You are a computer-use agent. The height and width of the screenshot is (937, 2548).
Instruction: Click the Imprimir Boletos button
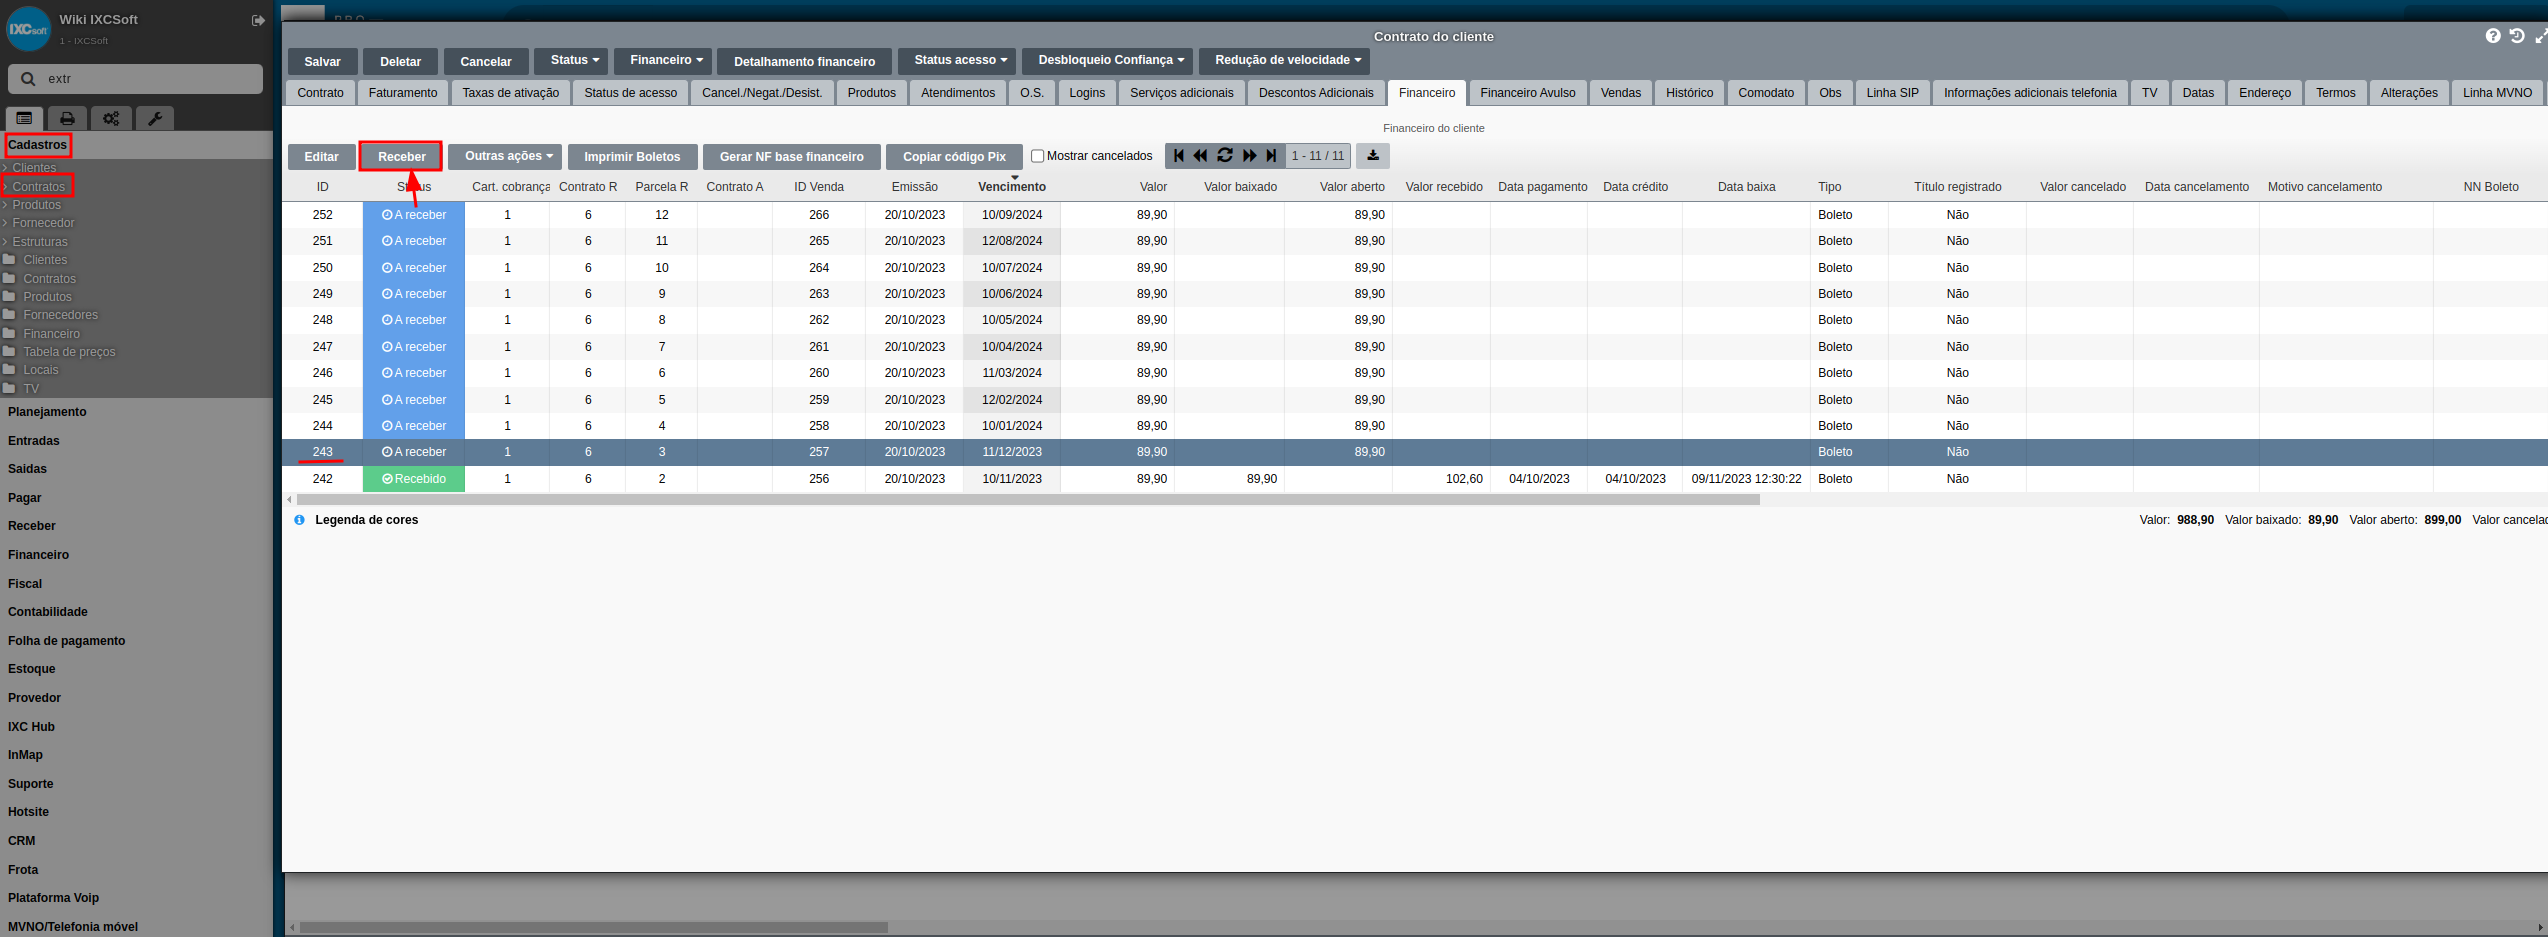coord(632,157)
